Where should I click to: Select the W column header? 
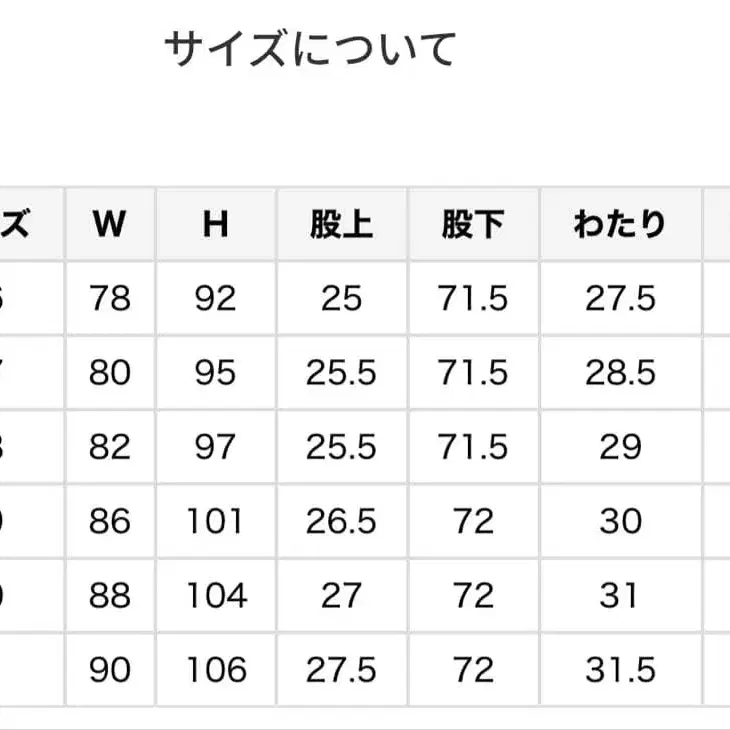[109, 224]
